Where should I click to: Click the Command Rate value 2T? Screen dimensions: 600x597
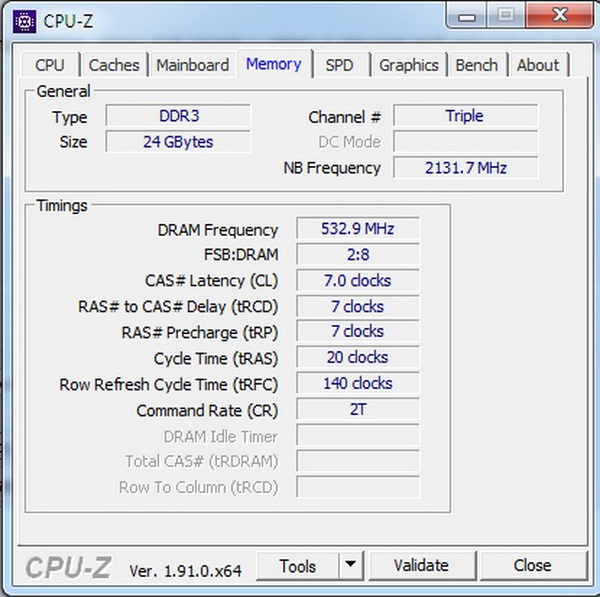(358, 409)
